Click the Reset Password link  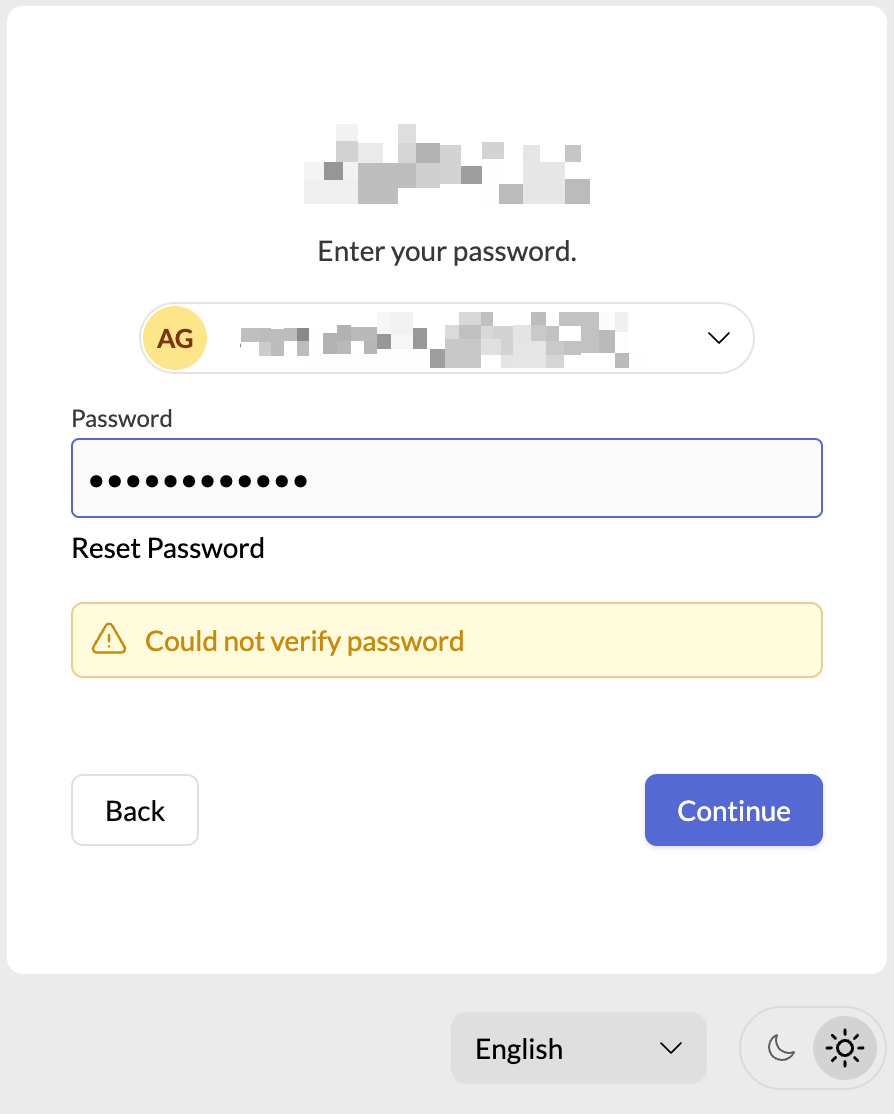(168, 548)
